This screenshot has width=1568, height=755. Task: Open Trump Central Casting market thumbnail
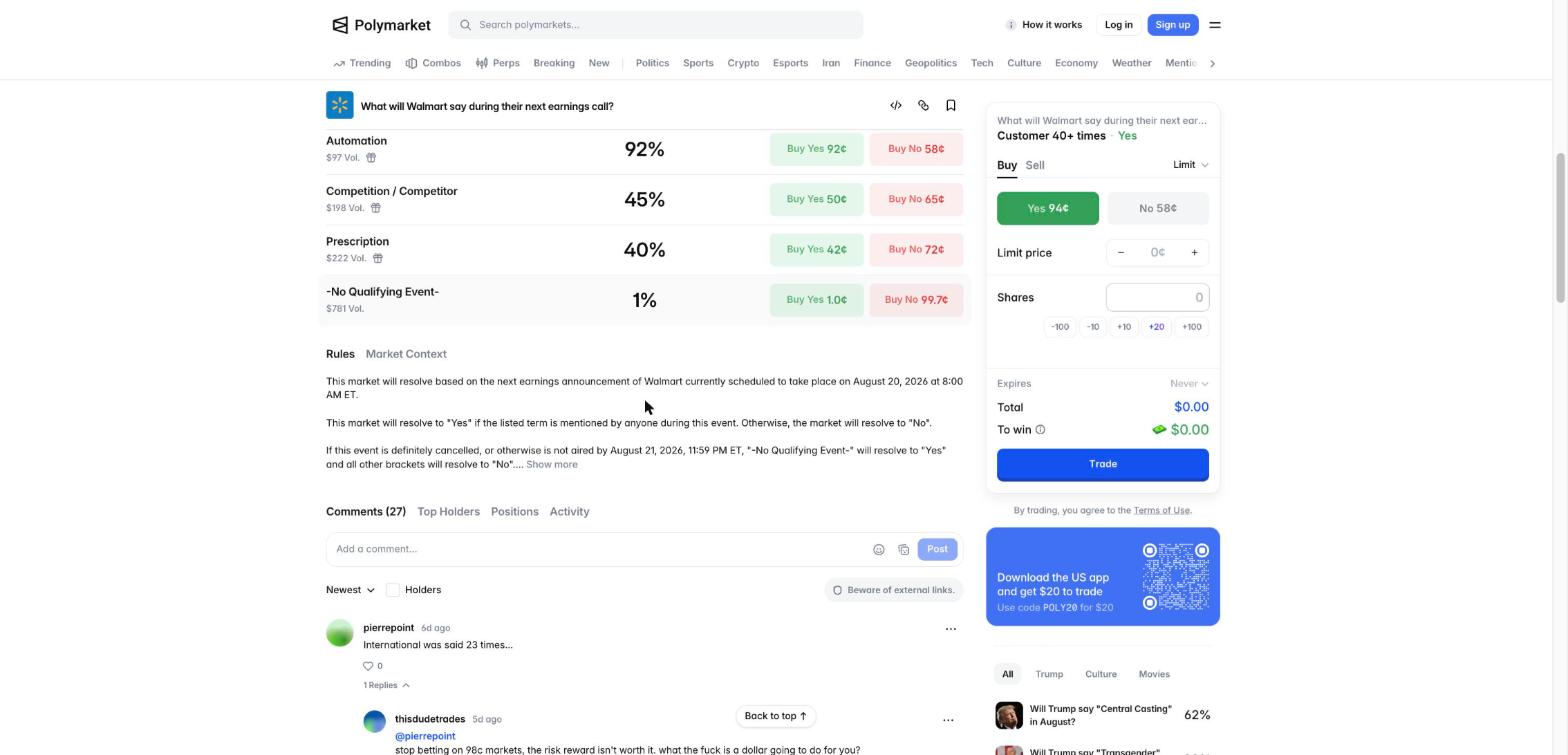[1009, 715]
